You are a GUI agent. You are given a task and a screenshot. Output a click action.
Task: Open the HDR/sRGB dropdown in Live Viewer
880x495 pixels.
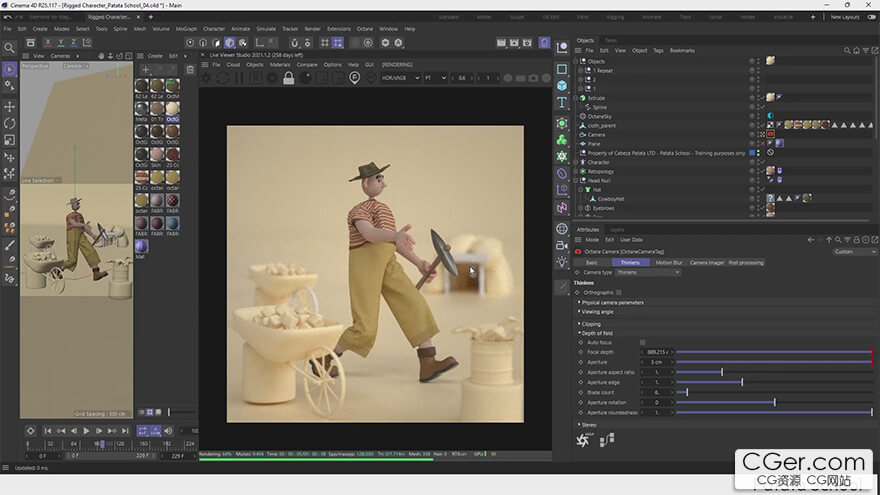400,78
